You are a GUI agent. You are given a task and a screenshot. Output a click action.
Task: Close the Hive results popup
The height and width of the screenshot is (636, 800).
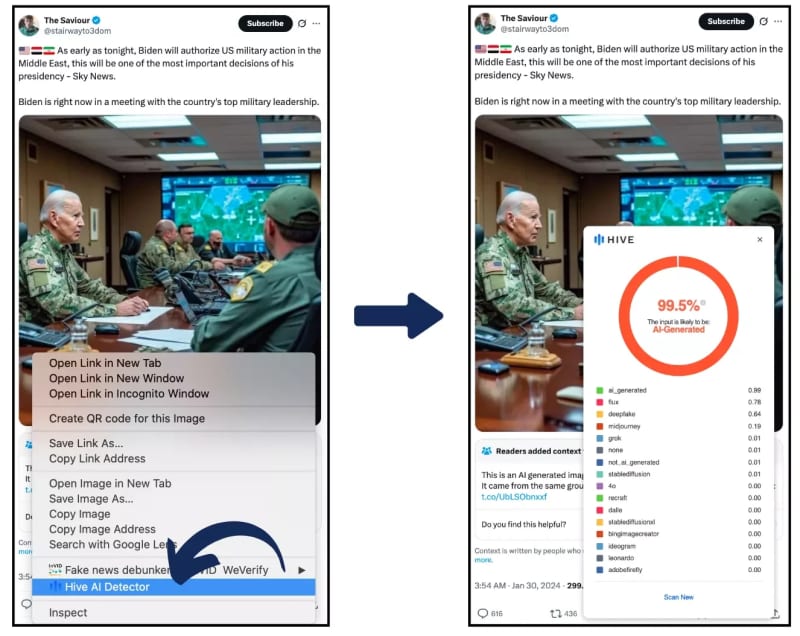click(x=760, y=239)
